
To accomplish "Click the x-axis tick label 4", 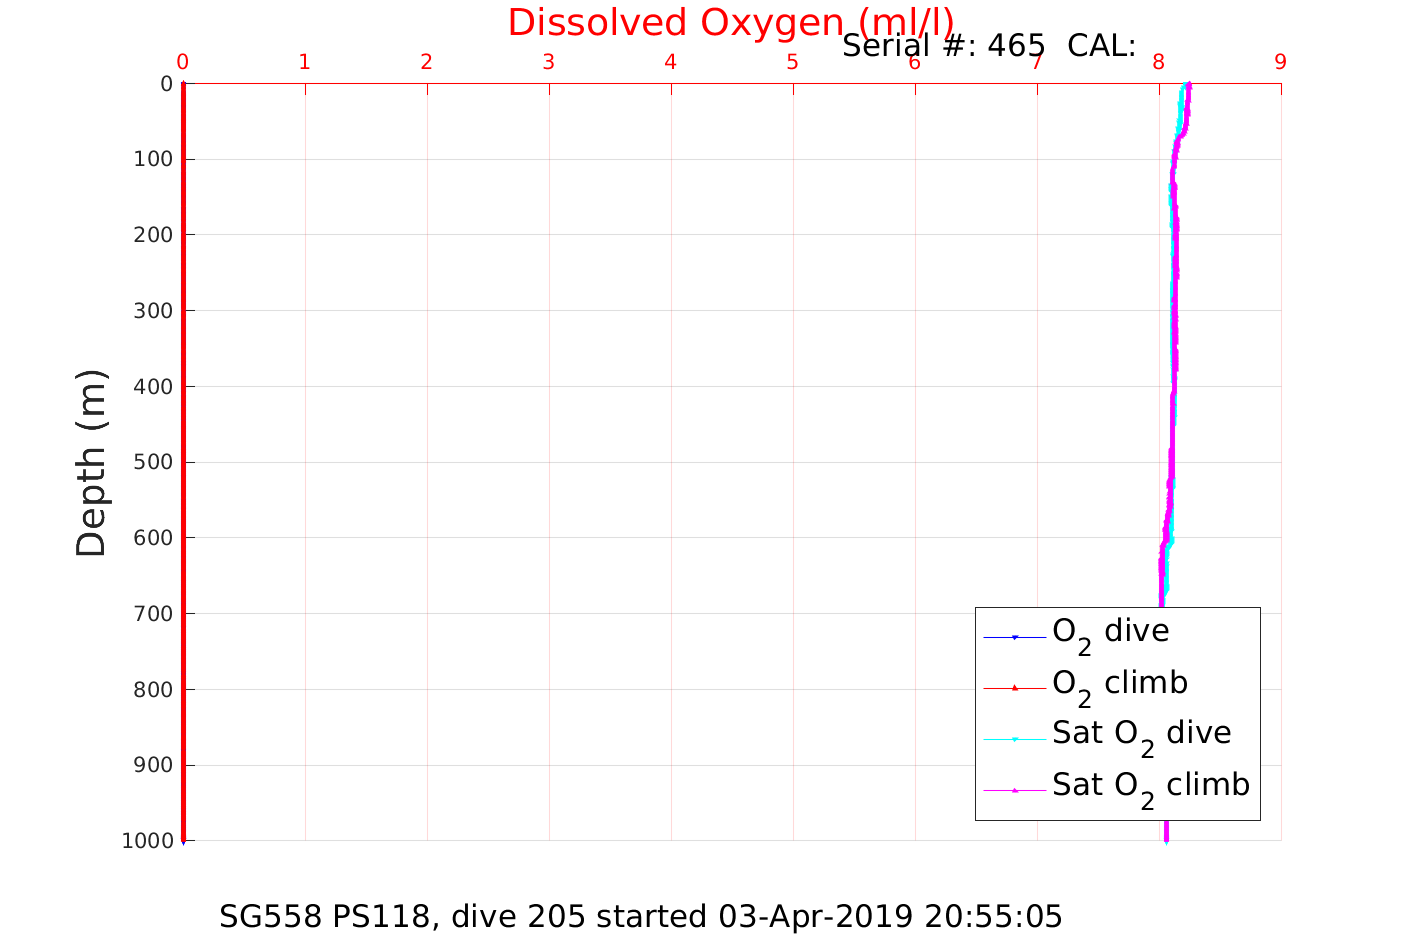I will [x=671, y=62].
